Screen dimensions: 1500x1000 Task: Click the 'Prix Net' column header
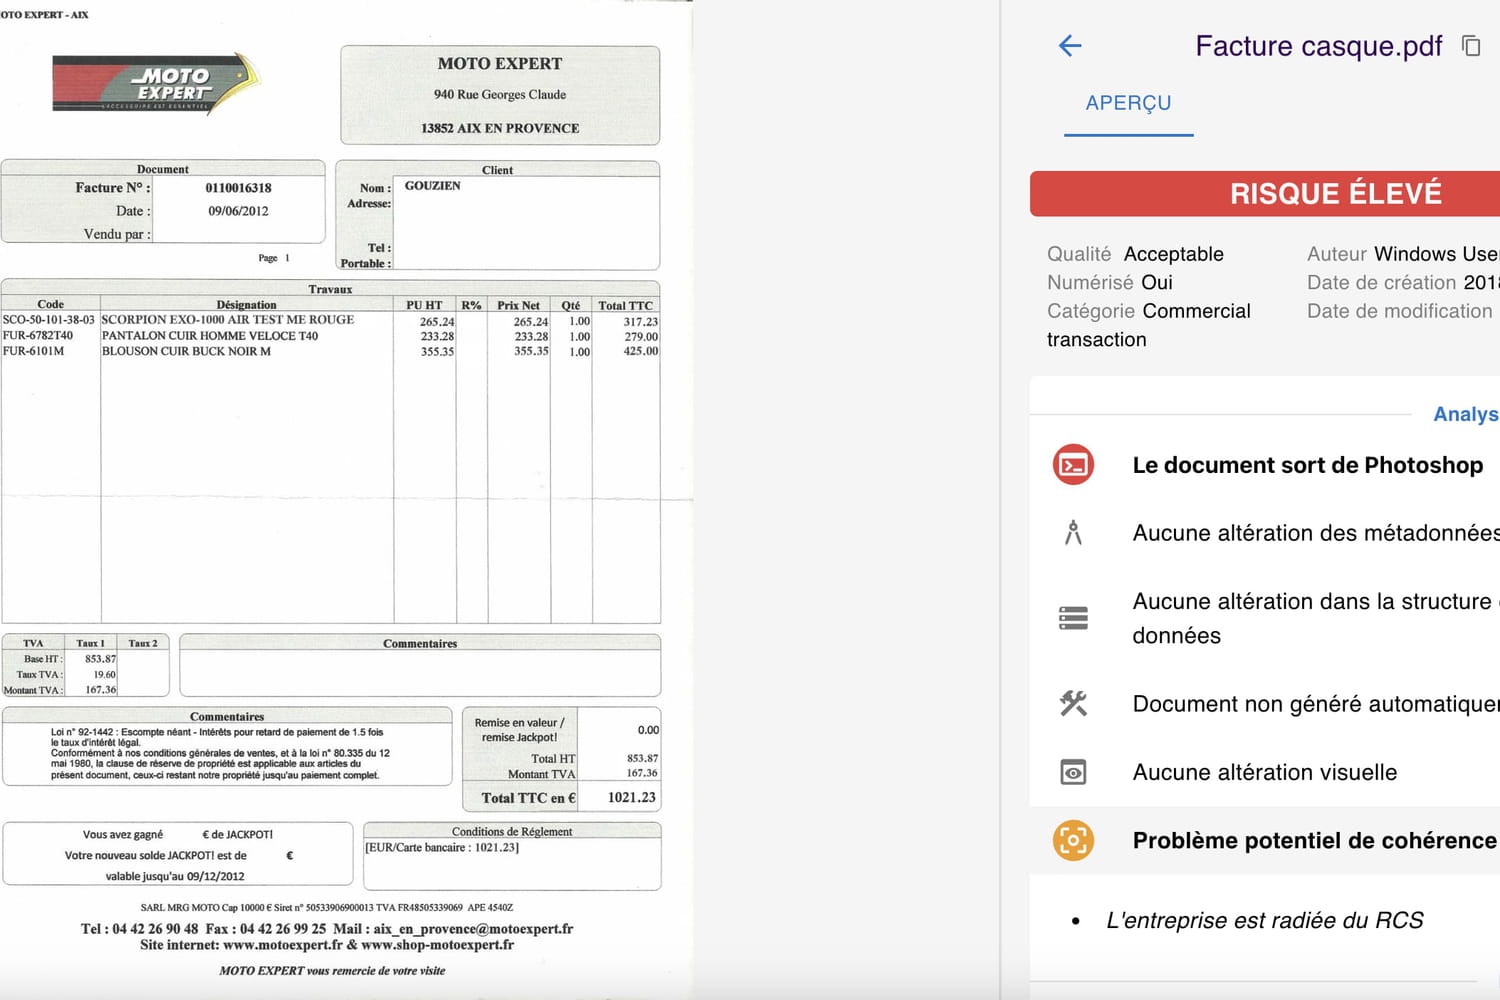coord(518,305)
